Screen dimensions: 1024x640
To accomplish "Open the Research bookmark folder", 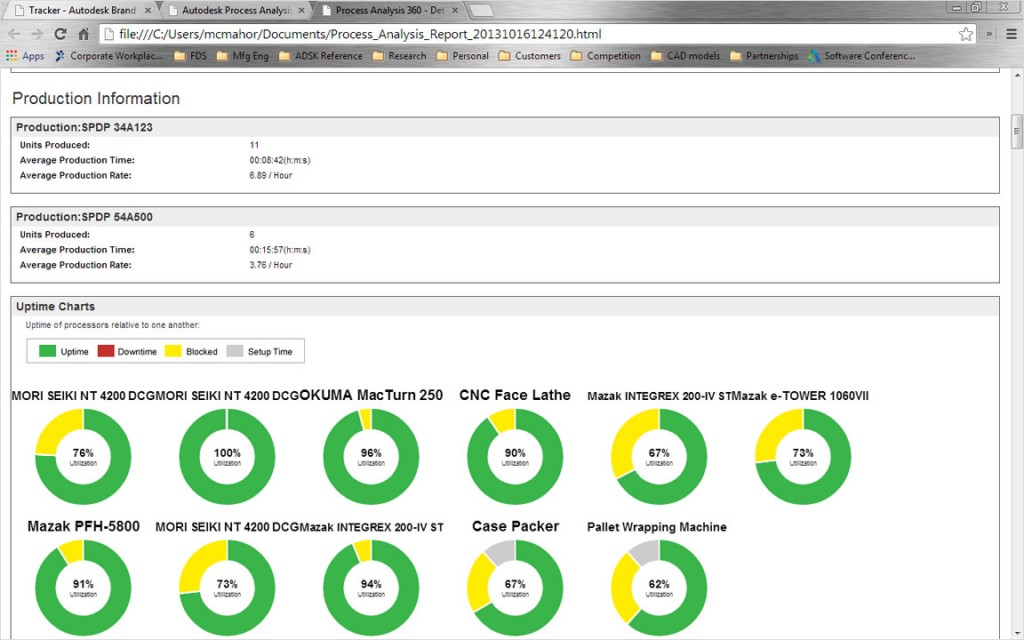I will tap(399, 56).
